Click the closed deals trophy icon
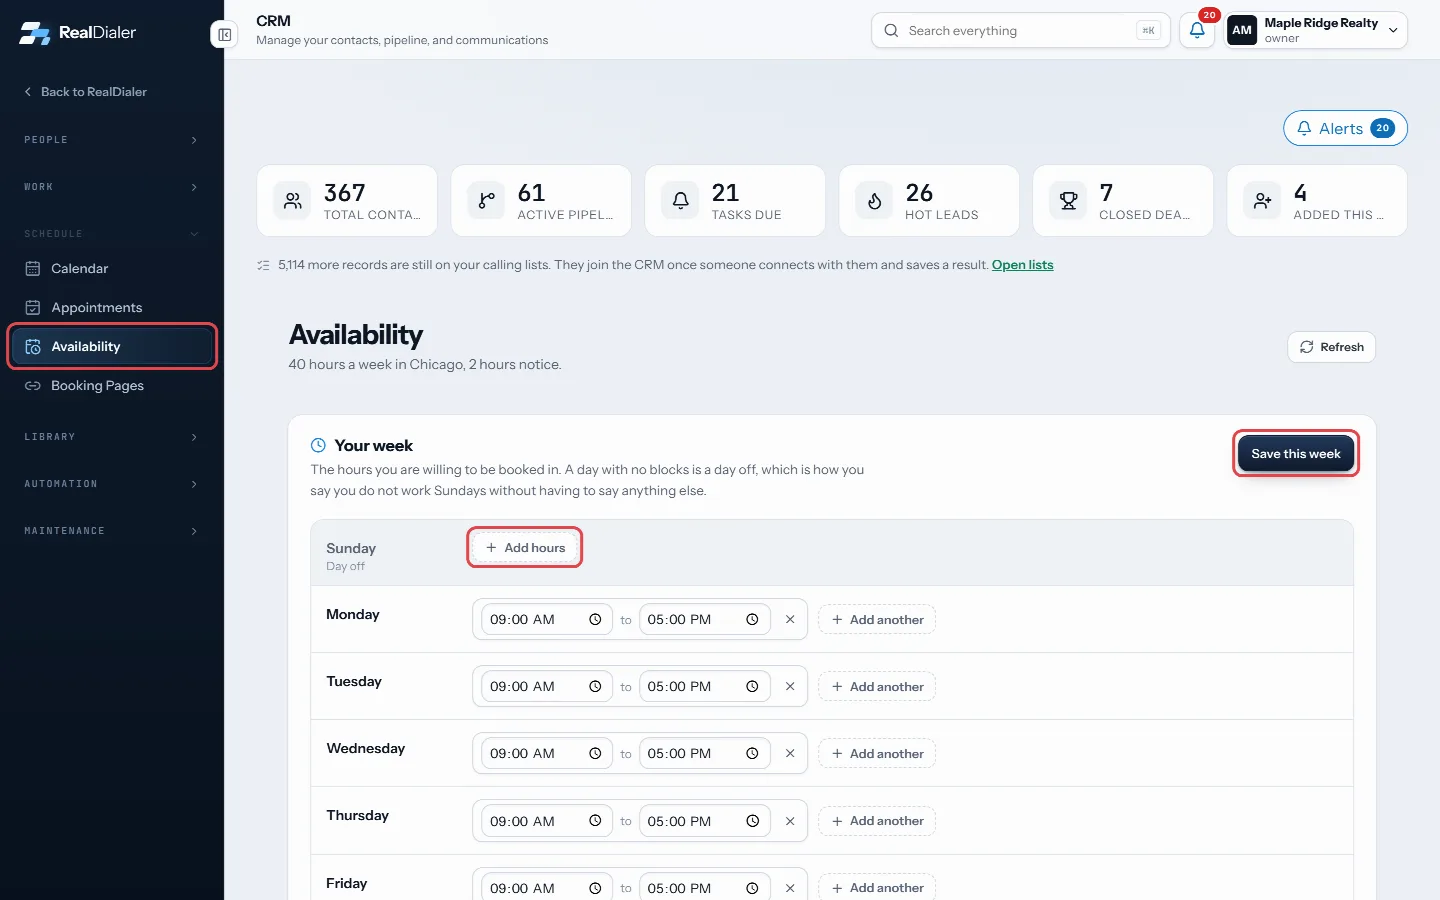 click(x=1068, y=201)
